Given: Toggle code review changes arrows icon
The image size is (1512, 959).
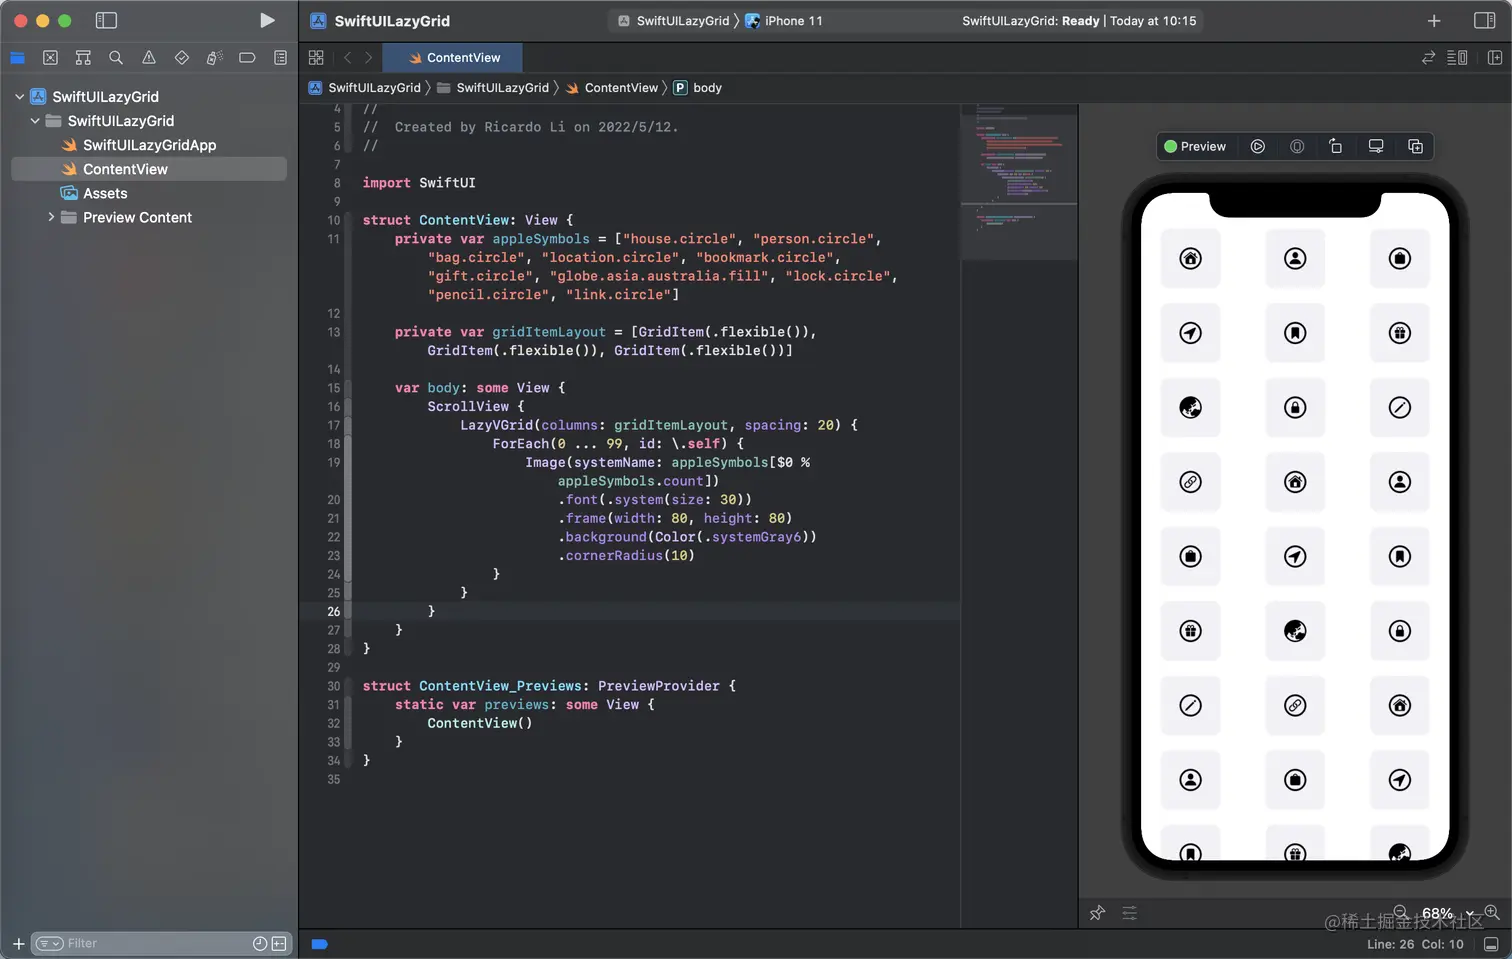Looking at the screenshot, I should pos(1428,58).
